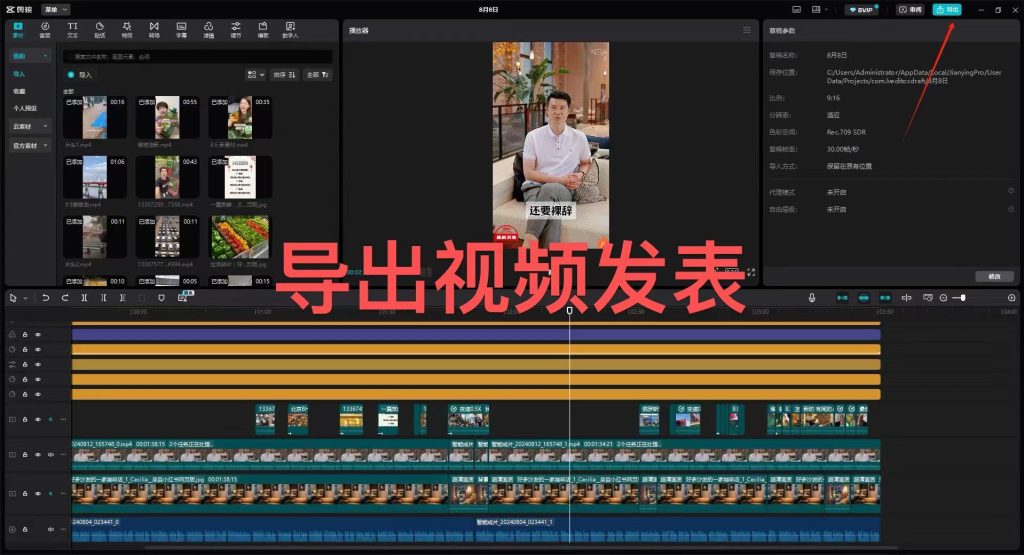Viewport: 1024px width, 555px height.
Task: Open the 特效 effects tab
Action: point(127,29)
